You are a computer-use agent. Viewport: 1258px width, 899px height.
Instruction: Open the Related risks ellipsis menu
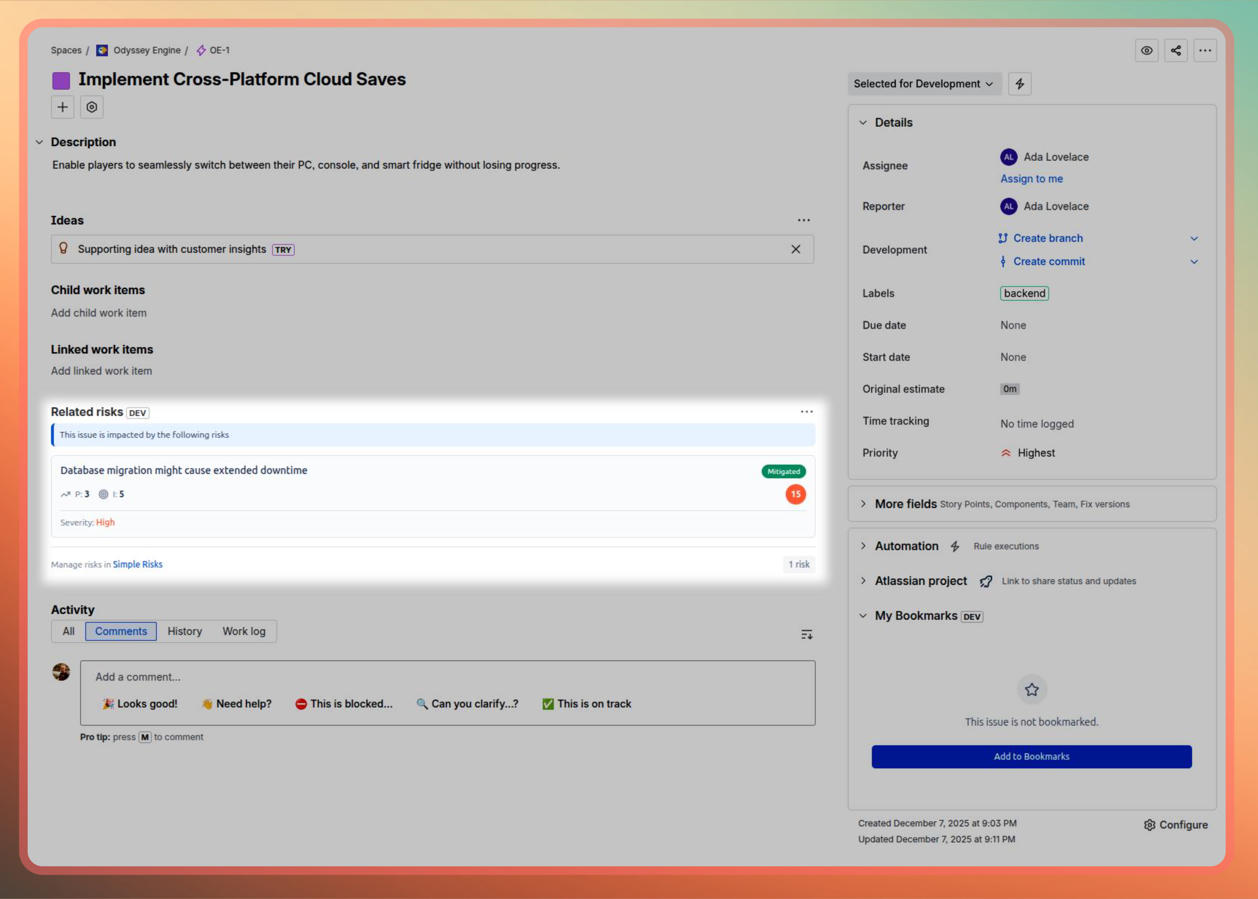(x=807, y=411)
